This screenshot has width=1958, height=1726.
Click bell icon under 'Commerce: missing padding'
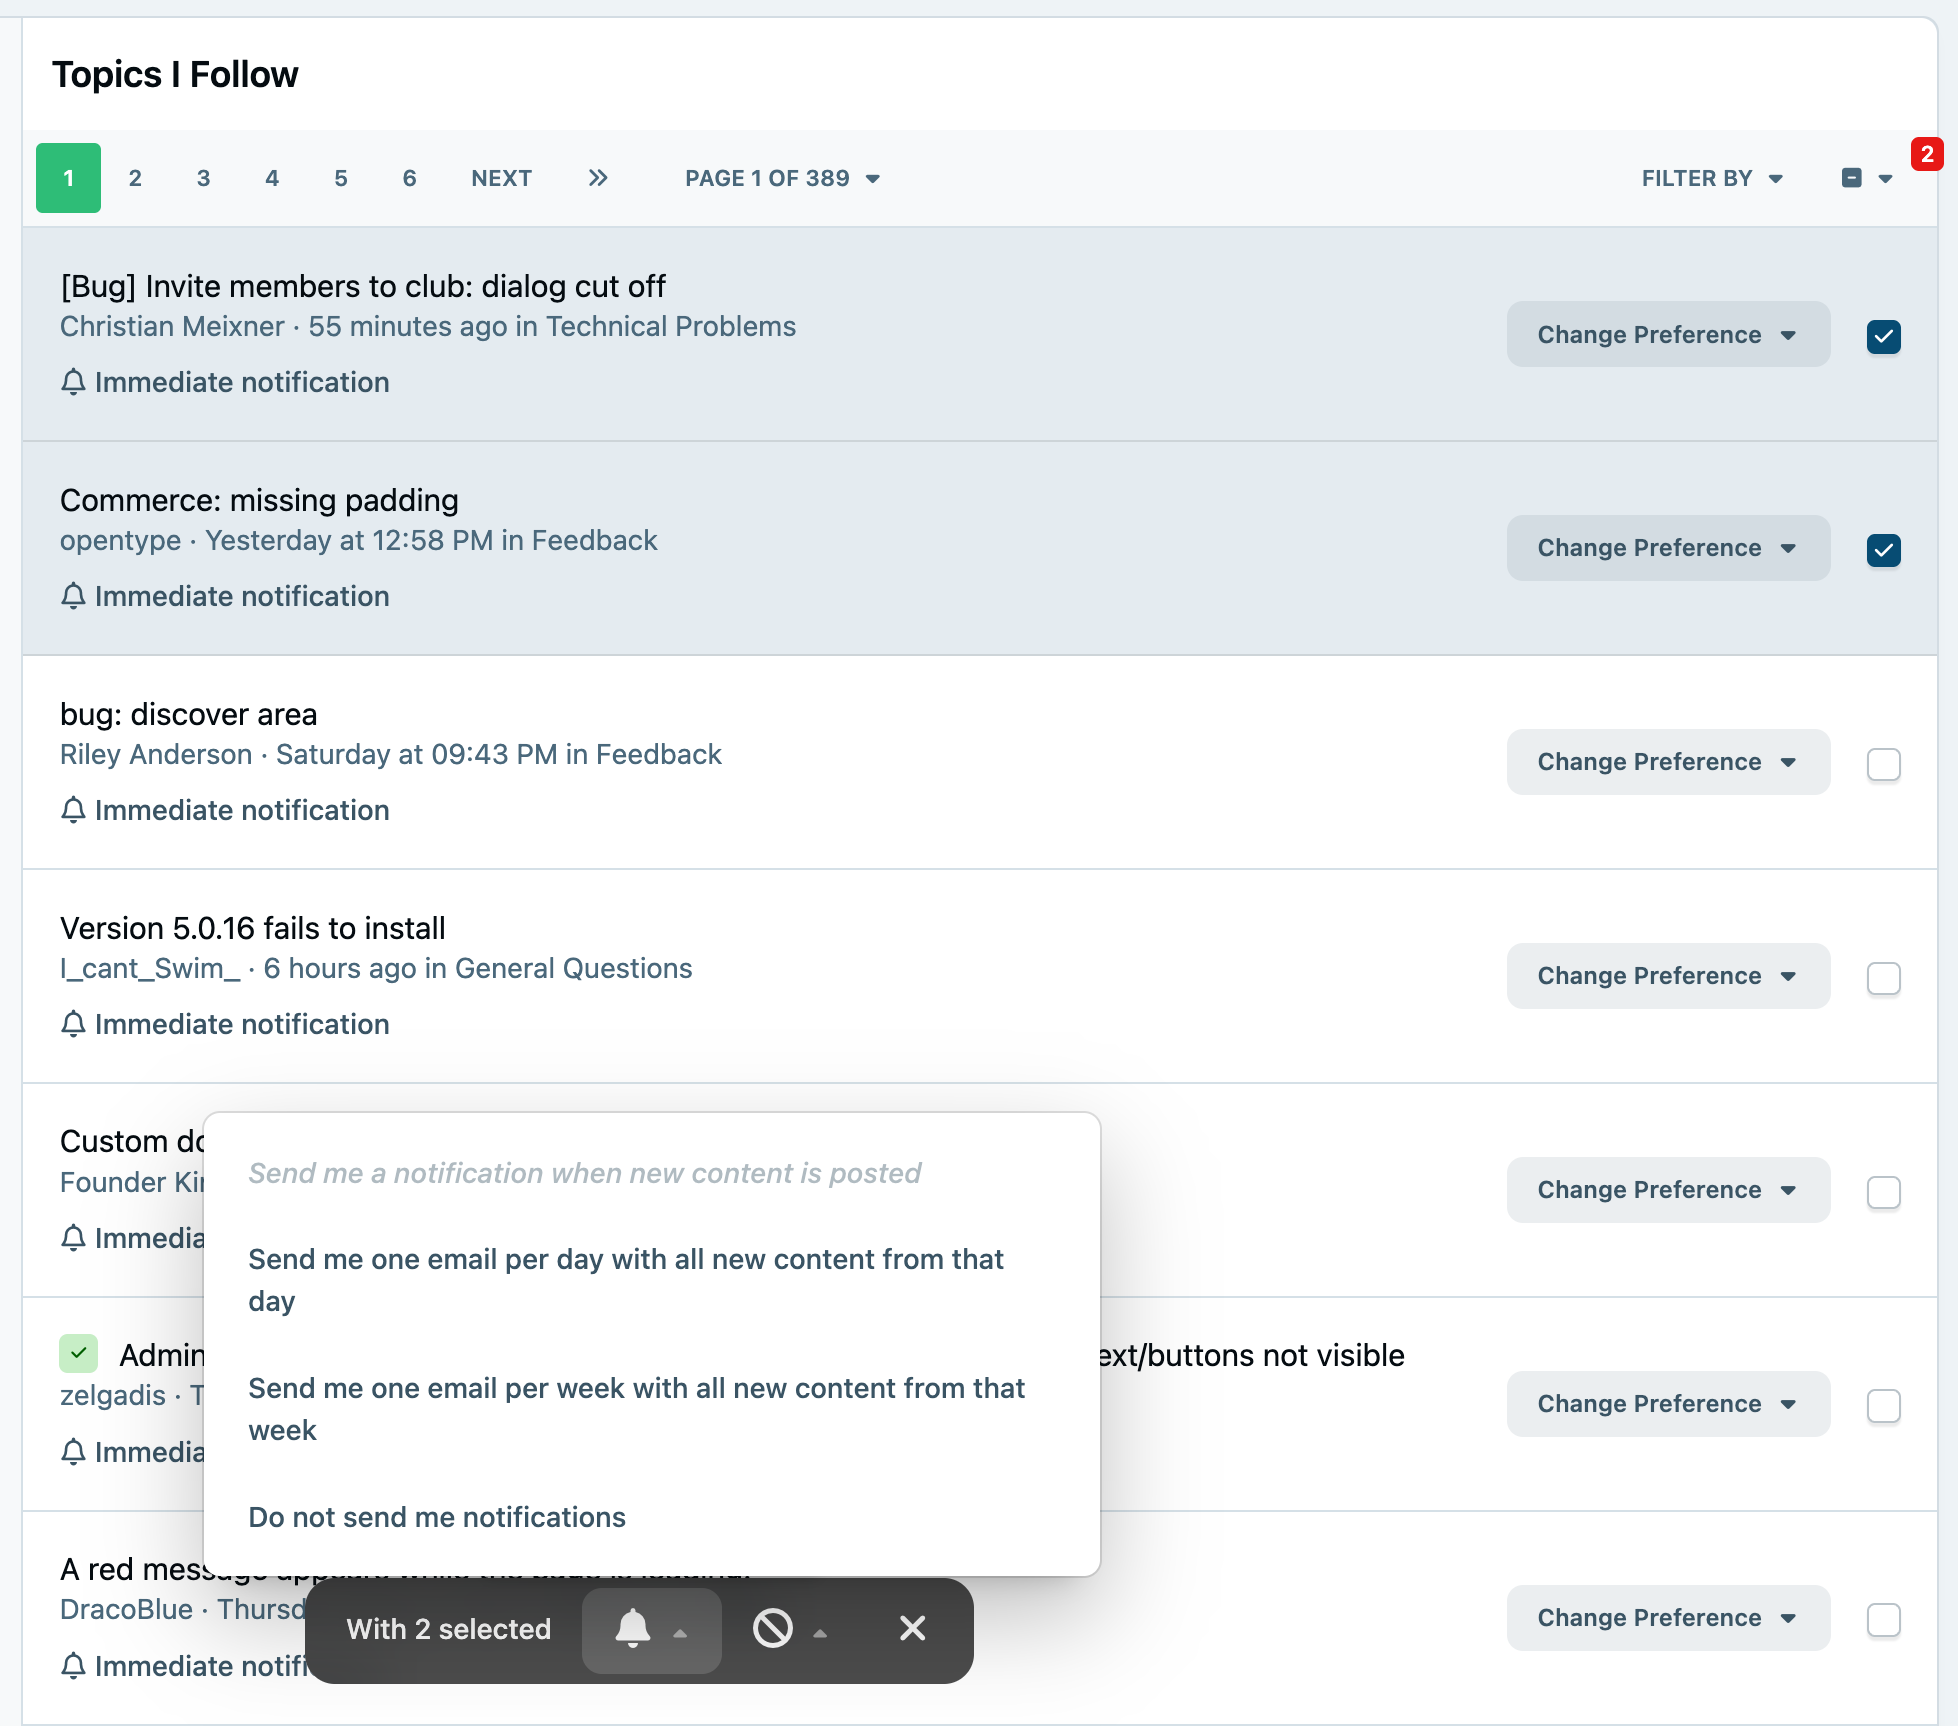click(x=73, y=596)
